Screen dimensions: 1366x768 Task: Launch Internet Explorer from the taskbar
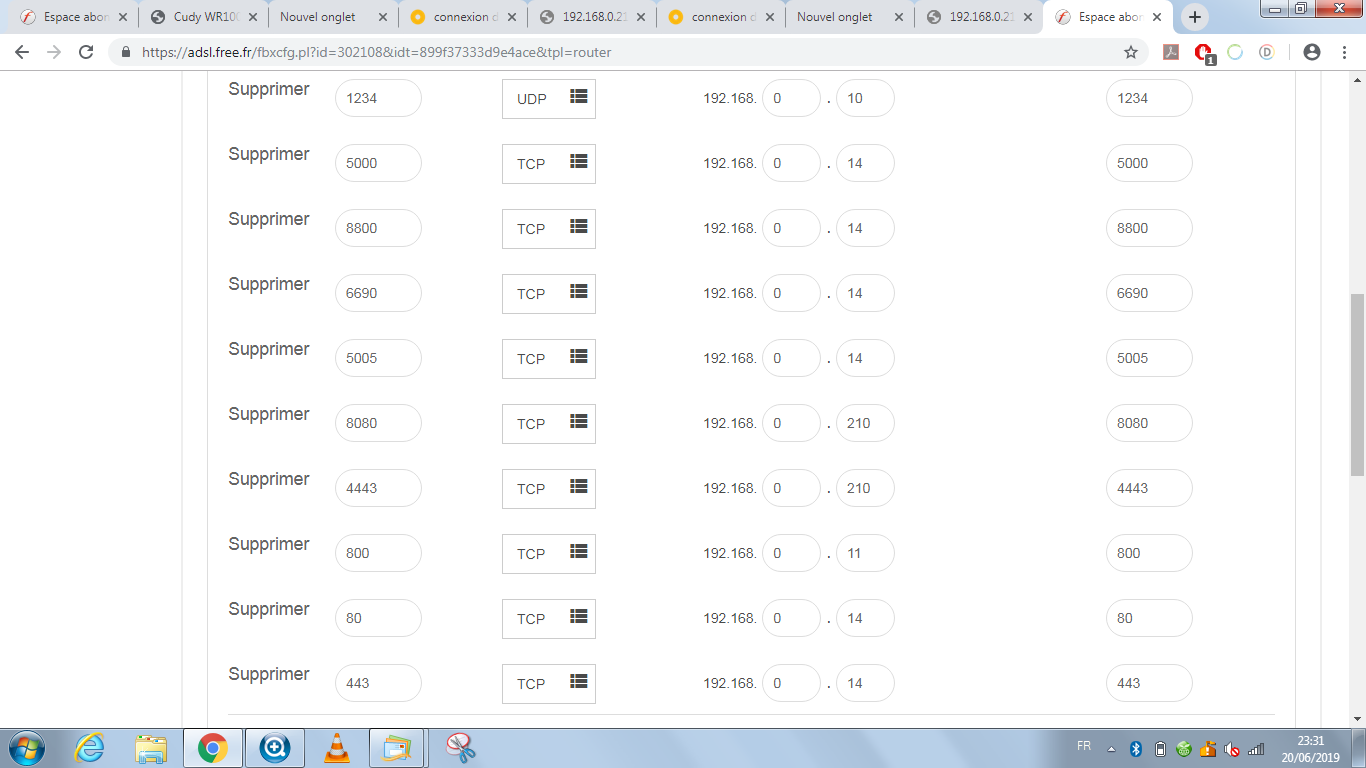[x=90, y=748]
